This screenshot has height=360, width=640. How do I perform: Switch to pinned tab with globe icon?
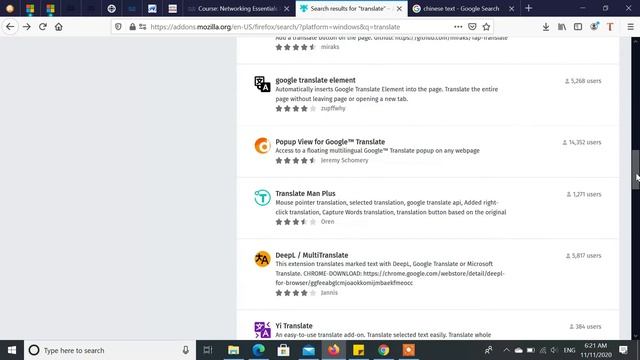(x=111, y=9)
